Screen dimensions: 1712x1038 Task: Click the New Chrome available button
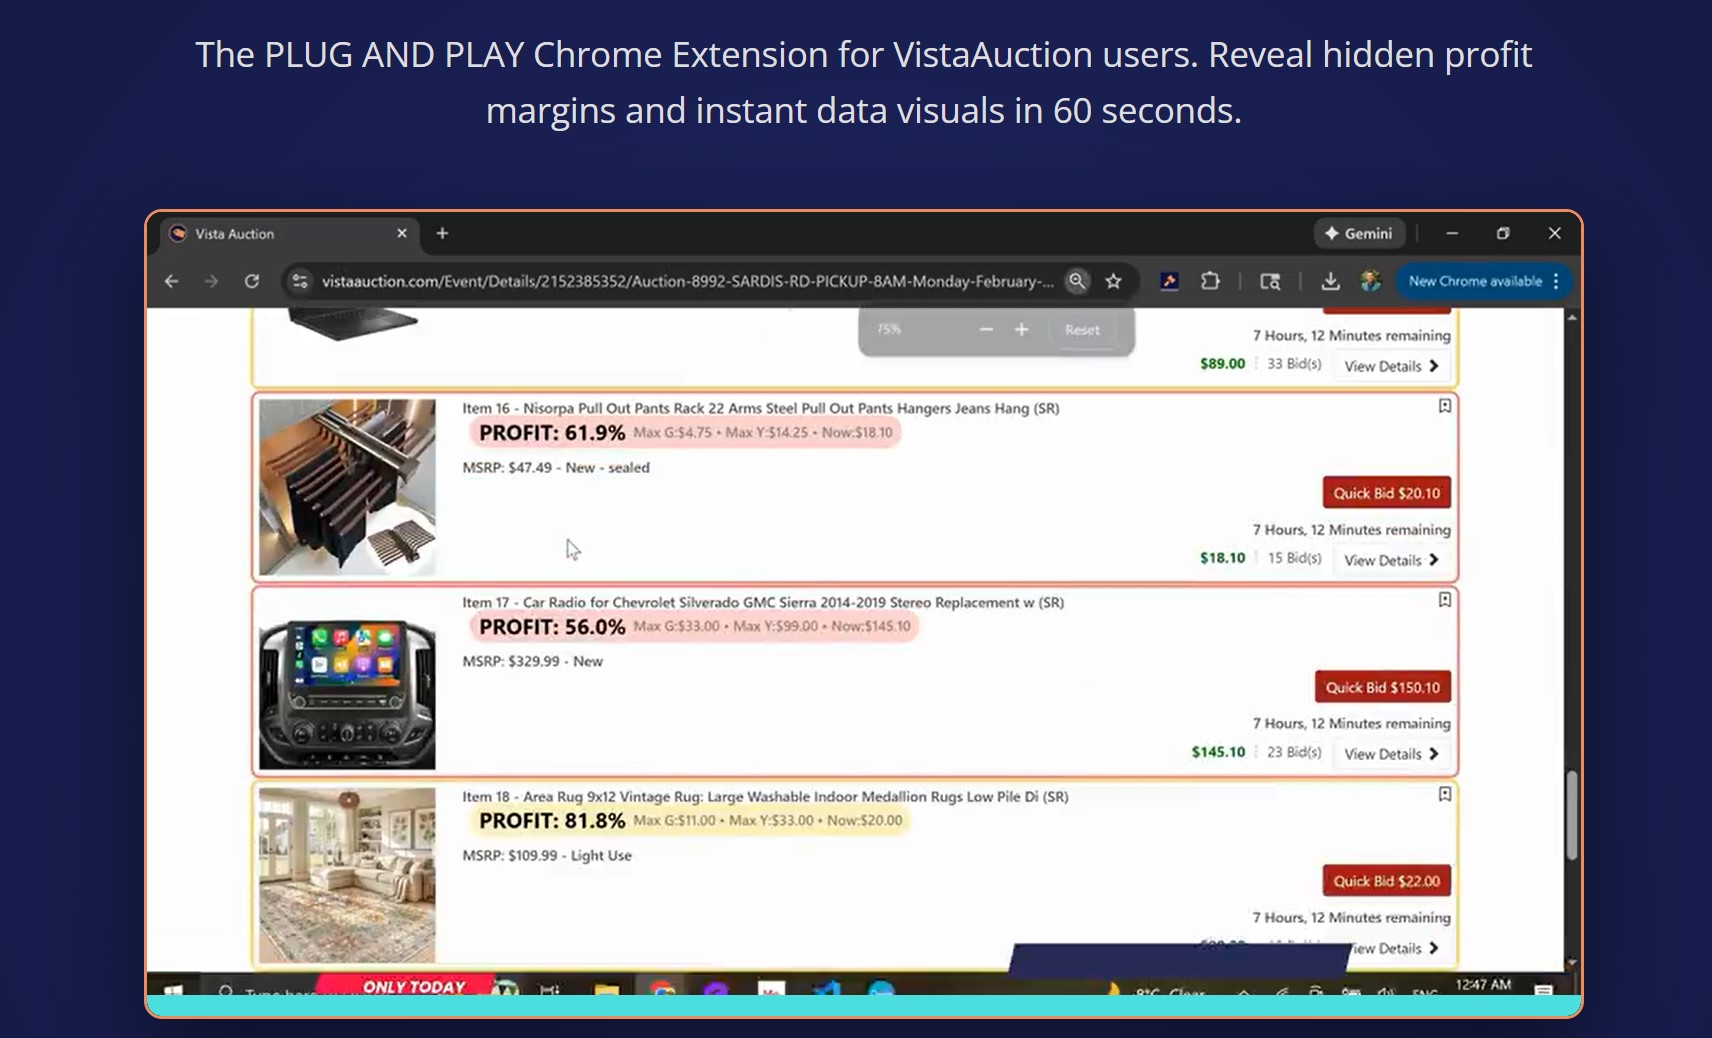1484,282
